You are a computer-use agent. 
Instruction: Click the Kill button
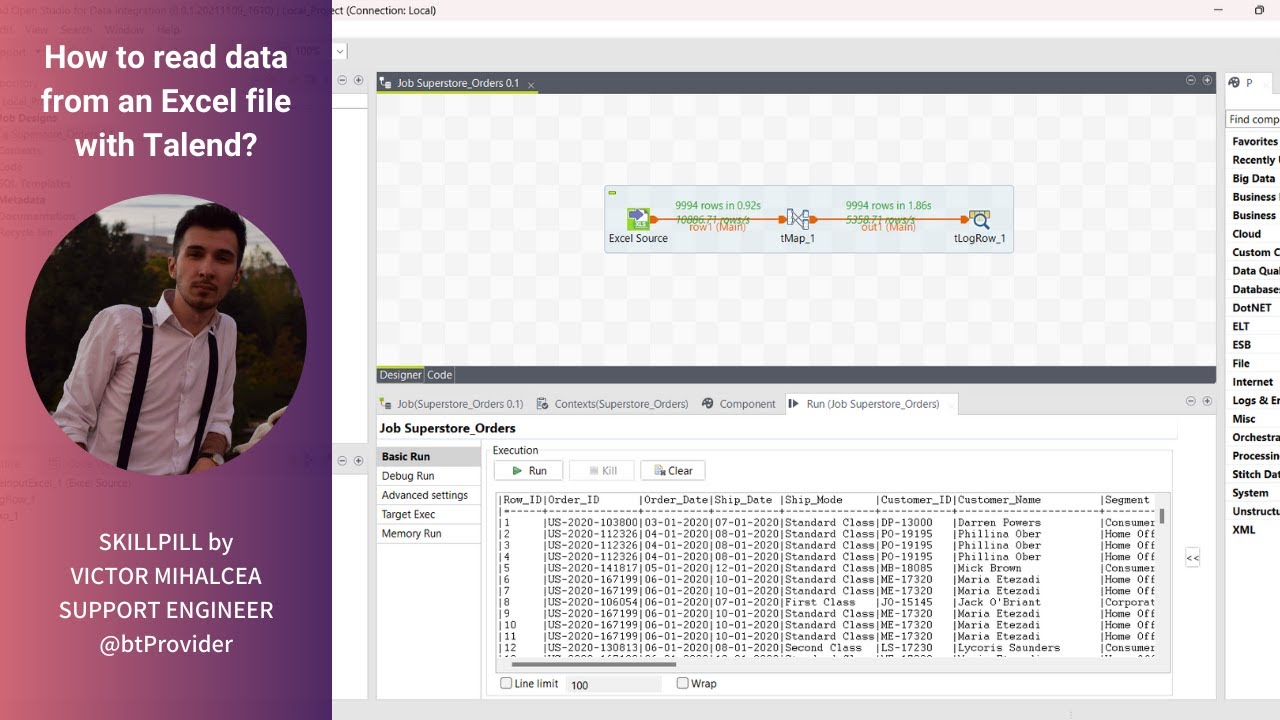[x=602, y=470]
